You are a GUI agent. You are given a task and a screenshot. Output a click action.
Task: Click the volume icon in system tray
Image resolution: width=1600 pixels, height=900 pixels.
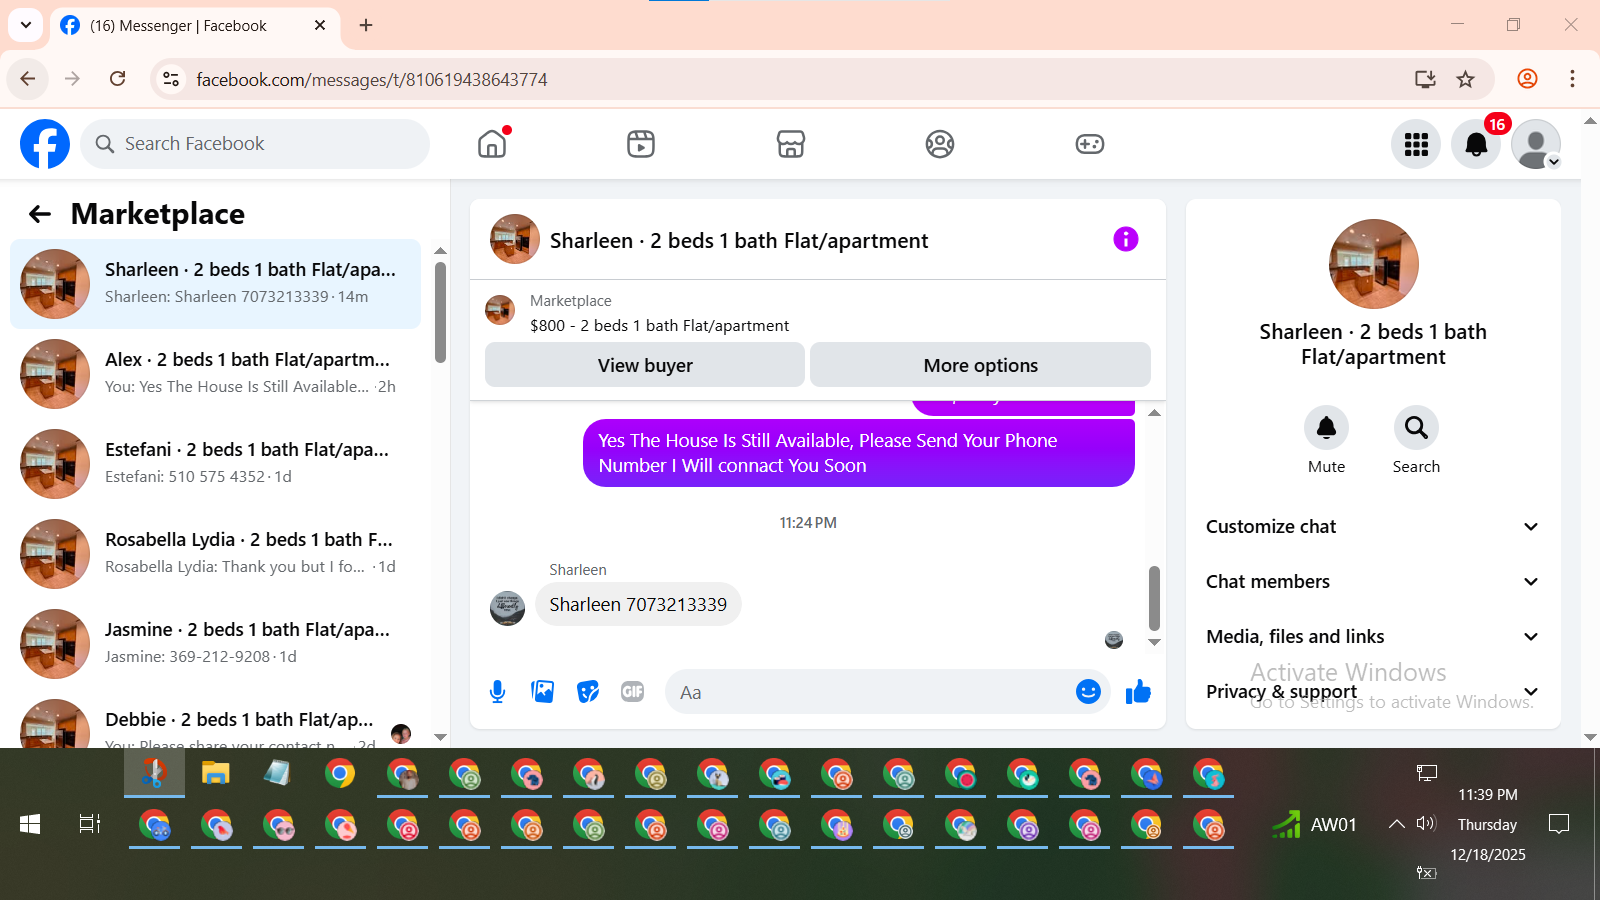(x=1426, y=823)
